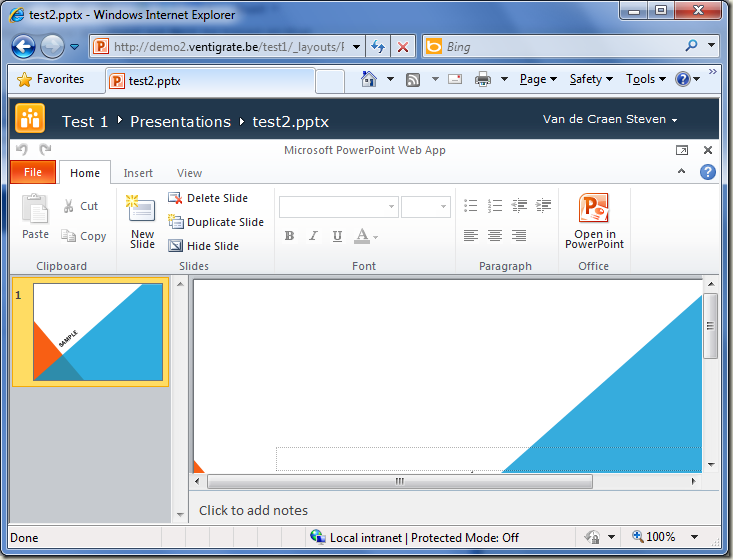This screenshot has width=733, height=560.
Task: Click the Cut scissors button
Action: (x=80, y=206)
